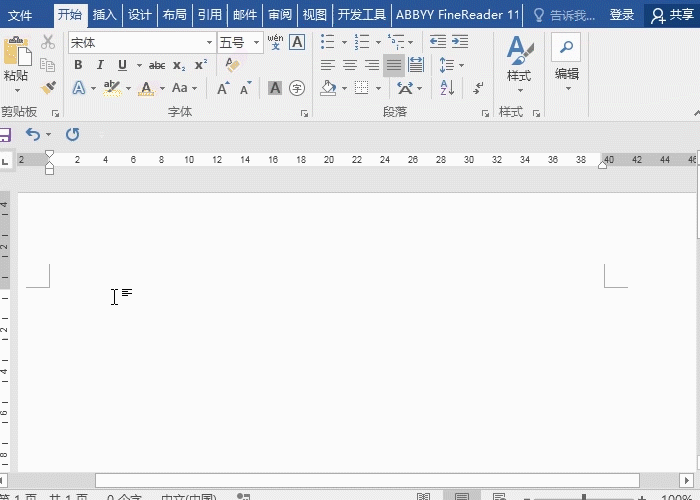Click the Sort A-Z icon

(x=447, y=88)
